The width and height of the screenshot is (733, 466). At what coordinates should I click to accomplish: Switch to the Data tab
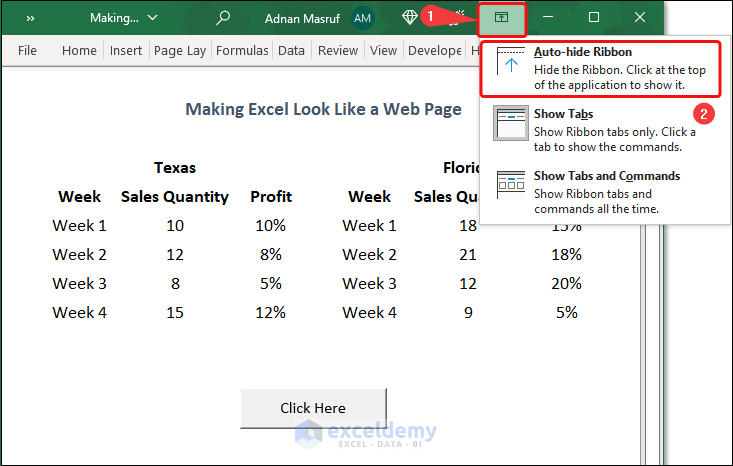[x=291, y=50]
